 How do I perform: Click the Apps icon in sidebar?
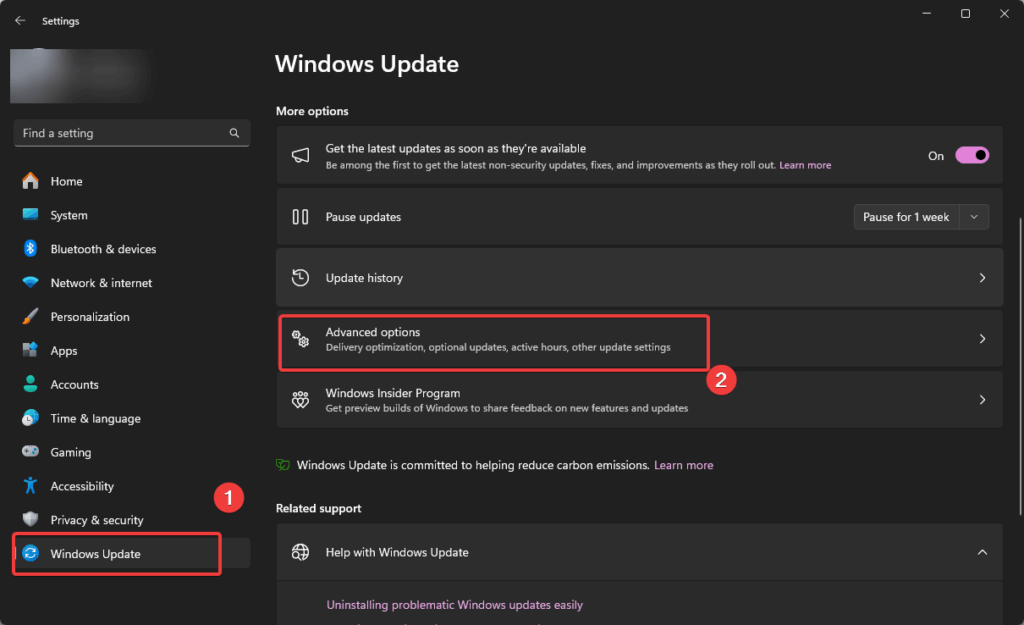(30, 350)
